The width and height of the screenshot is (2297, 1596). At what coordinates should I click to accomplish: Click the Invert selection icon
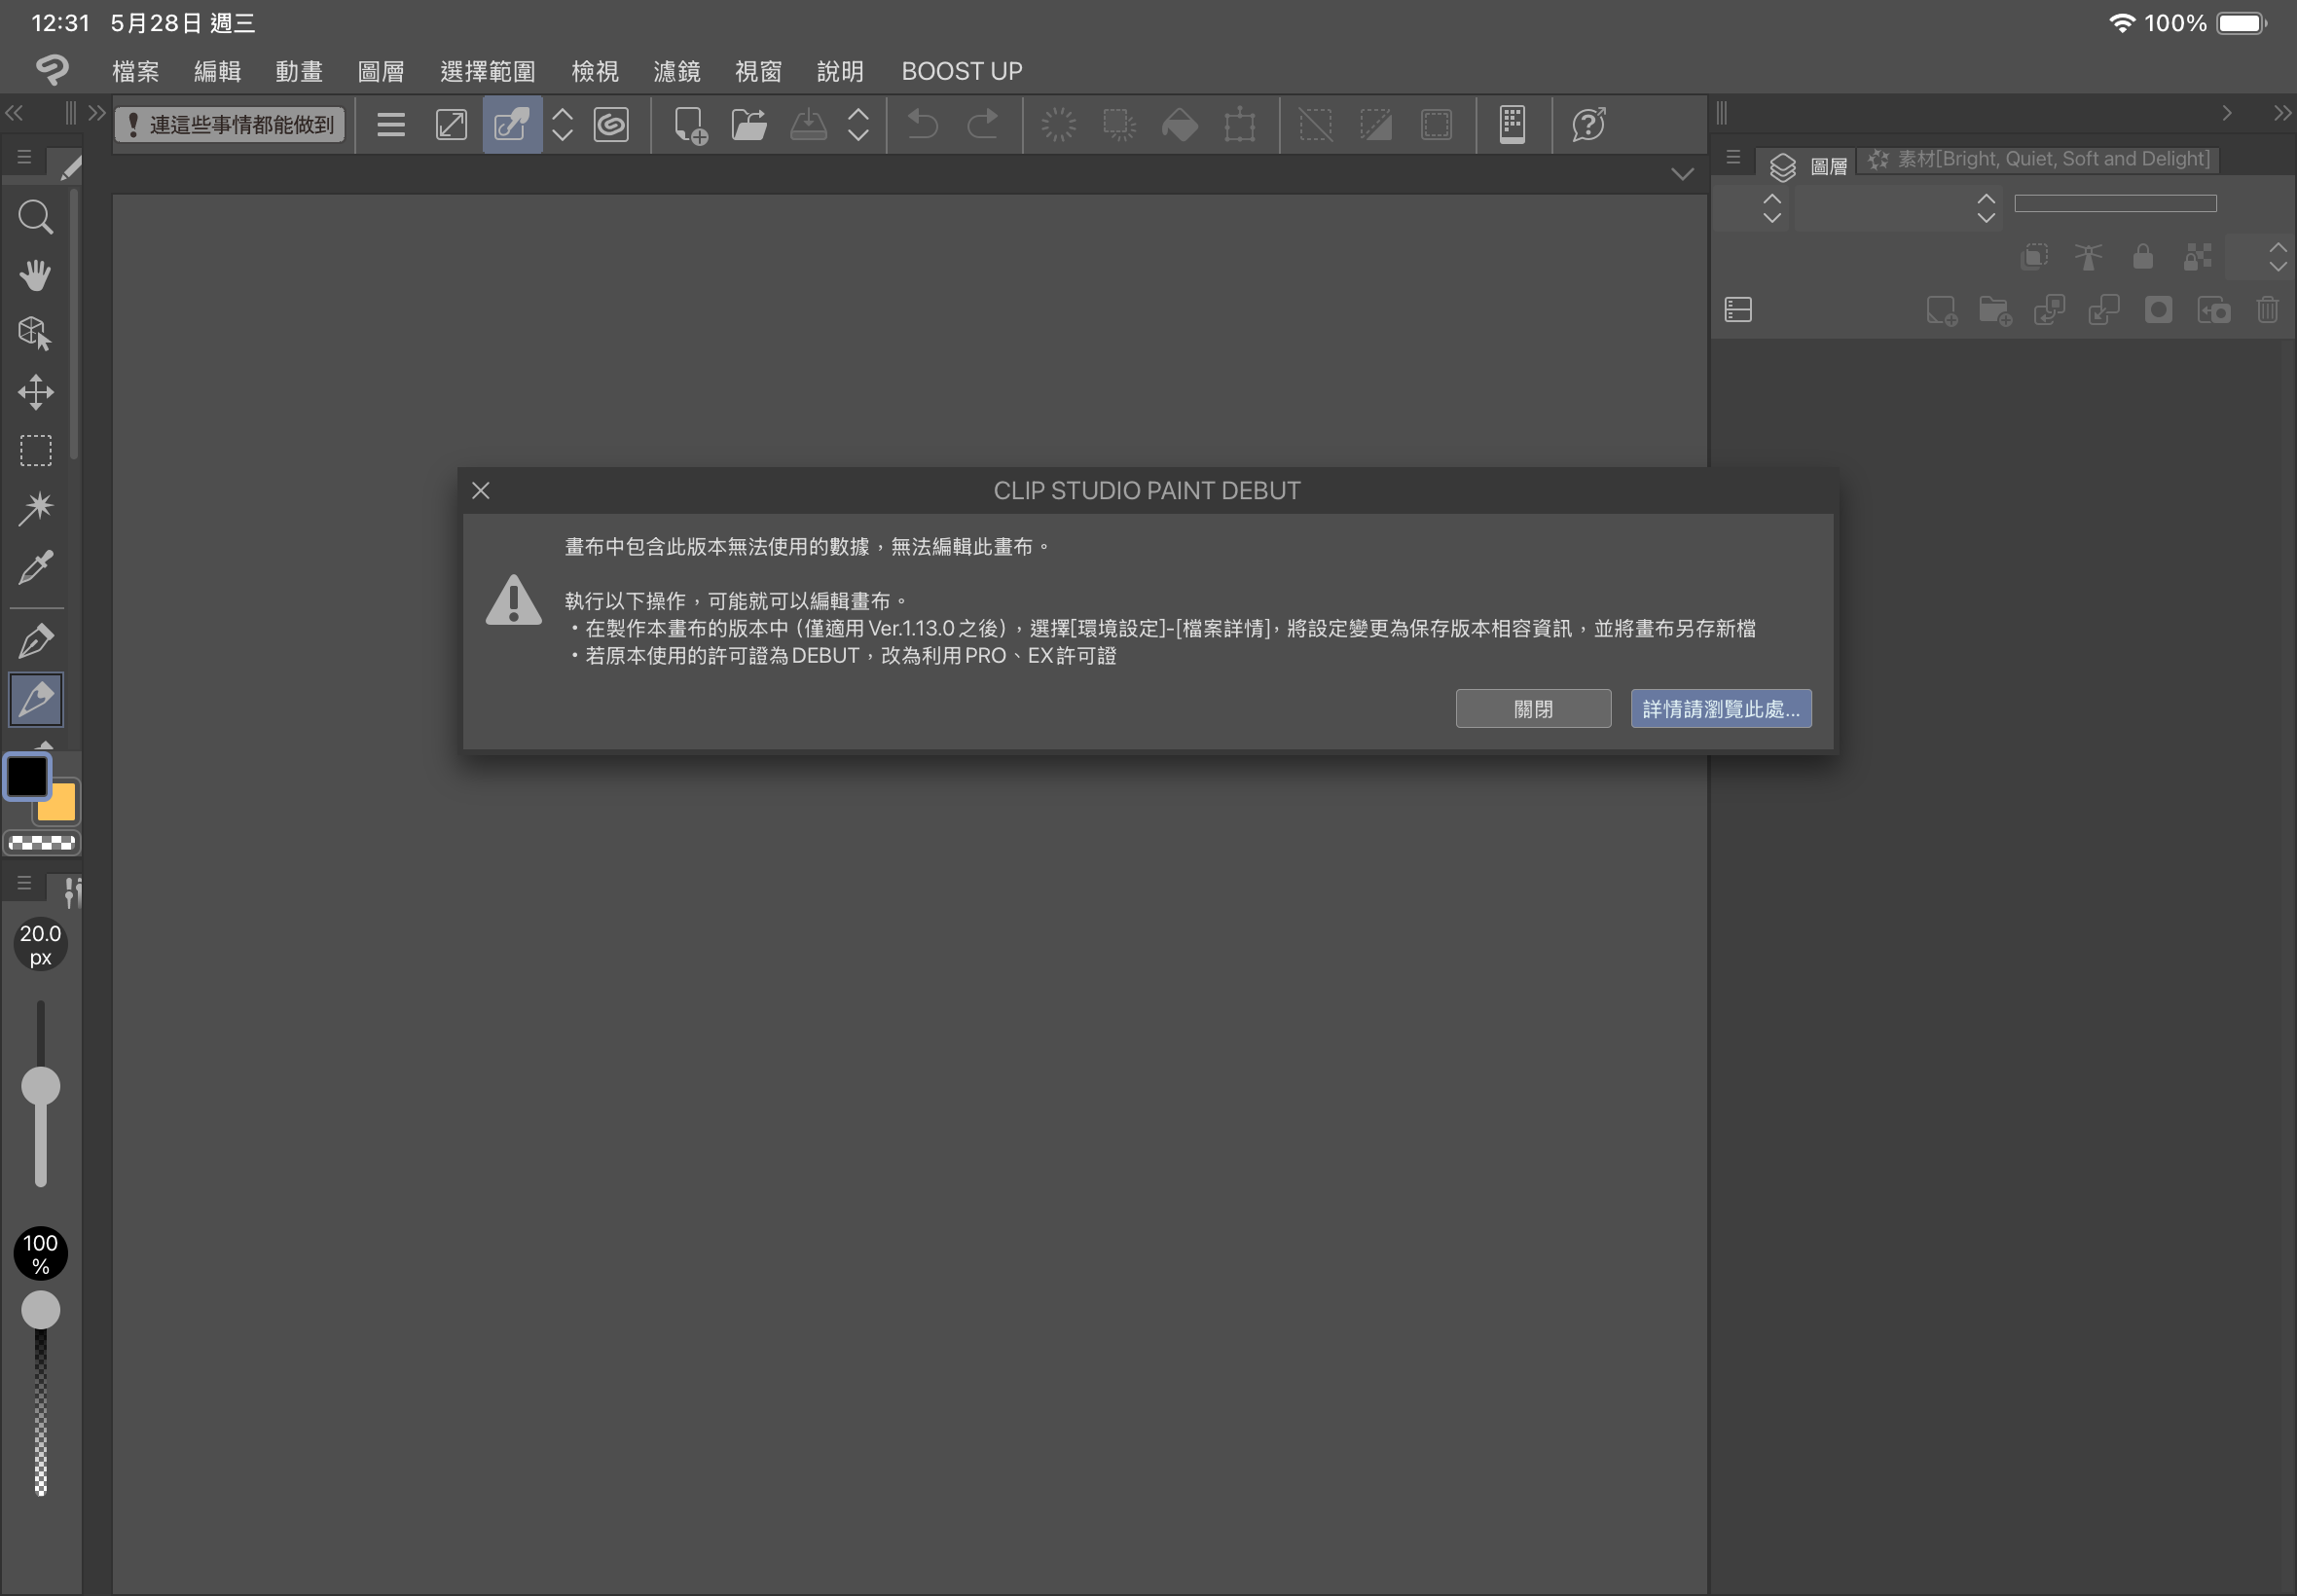tap(1376, 125)
